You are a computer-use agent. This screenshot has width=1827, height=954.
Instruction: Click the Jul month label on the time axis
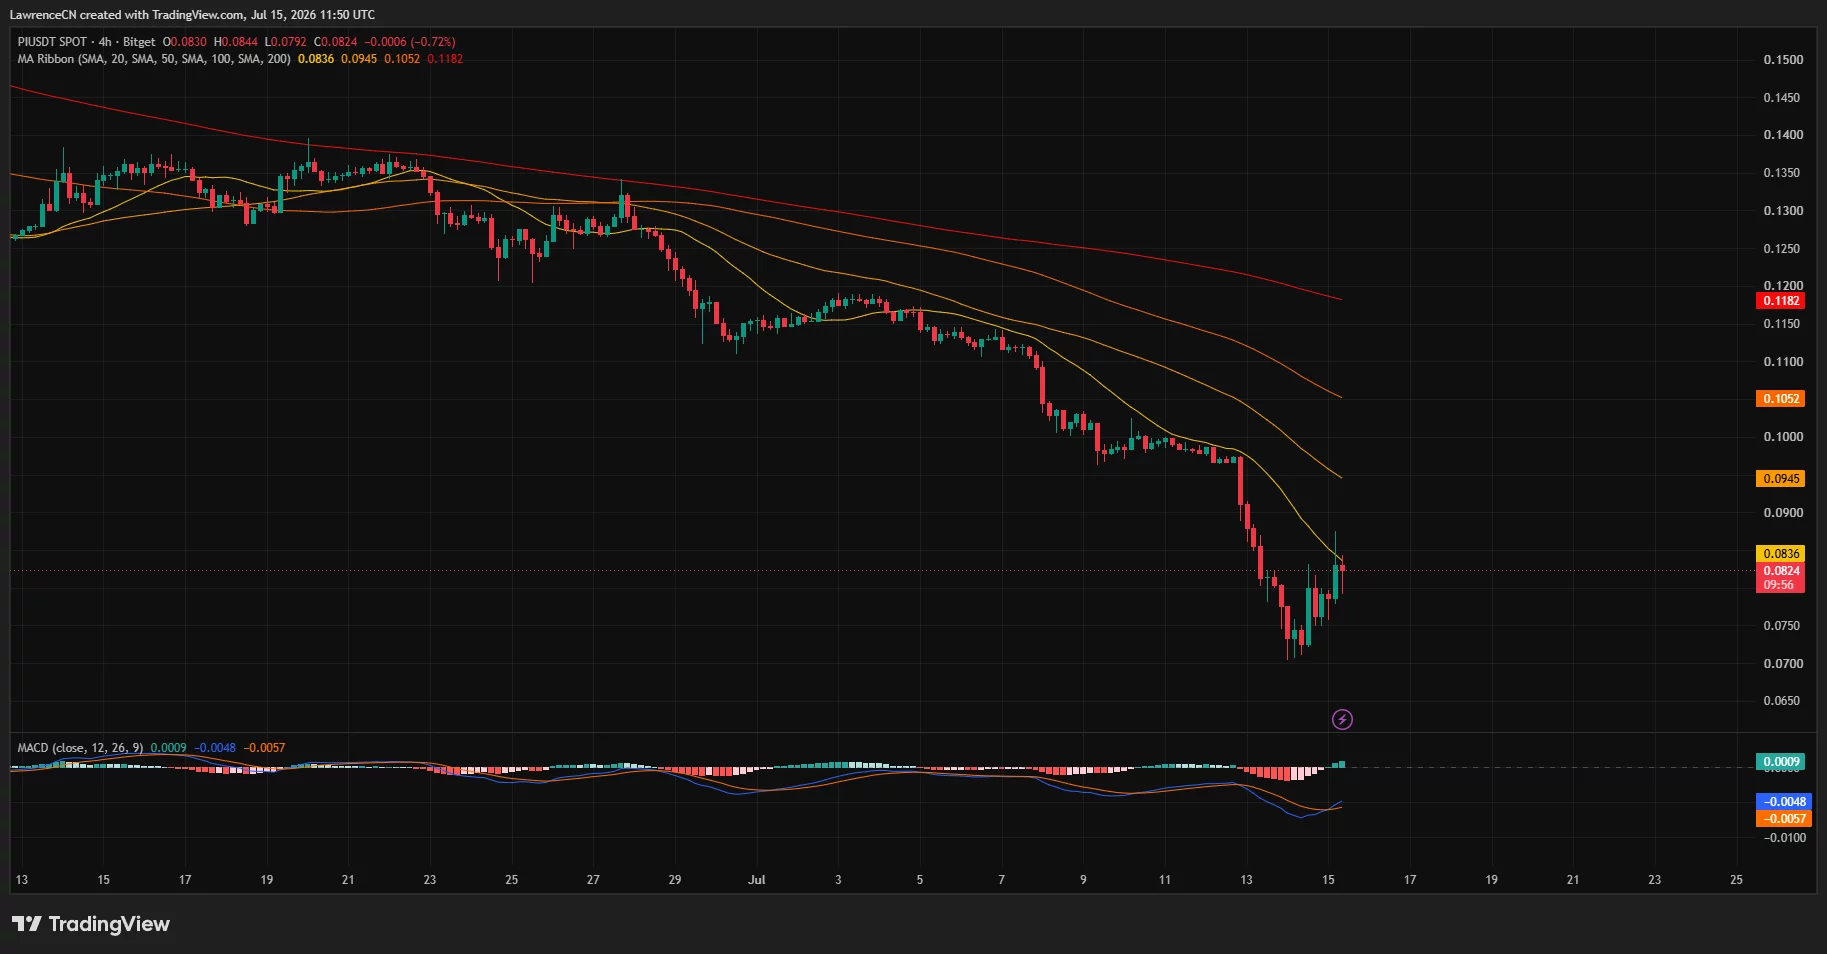click(757, 880)
